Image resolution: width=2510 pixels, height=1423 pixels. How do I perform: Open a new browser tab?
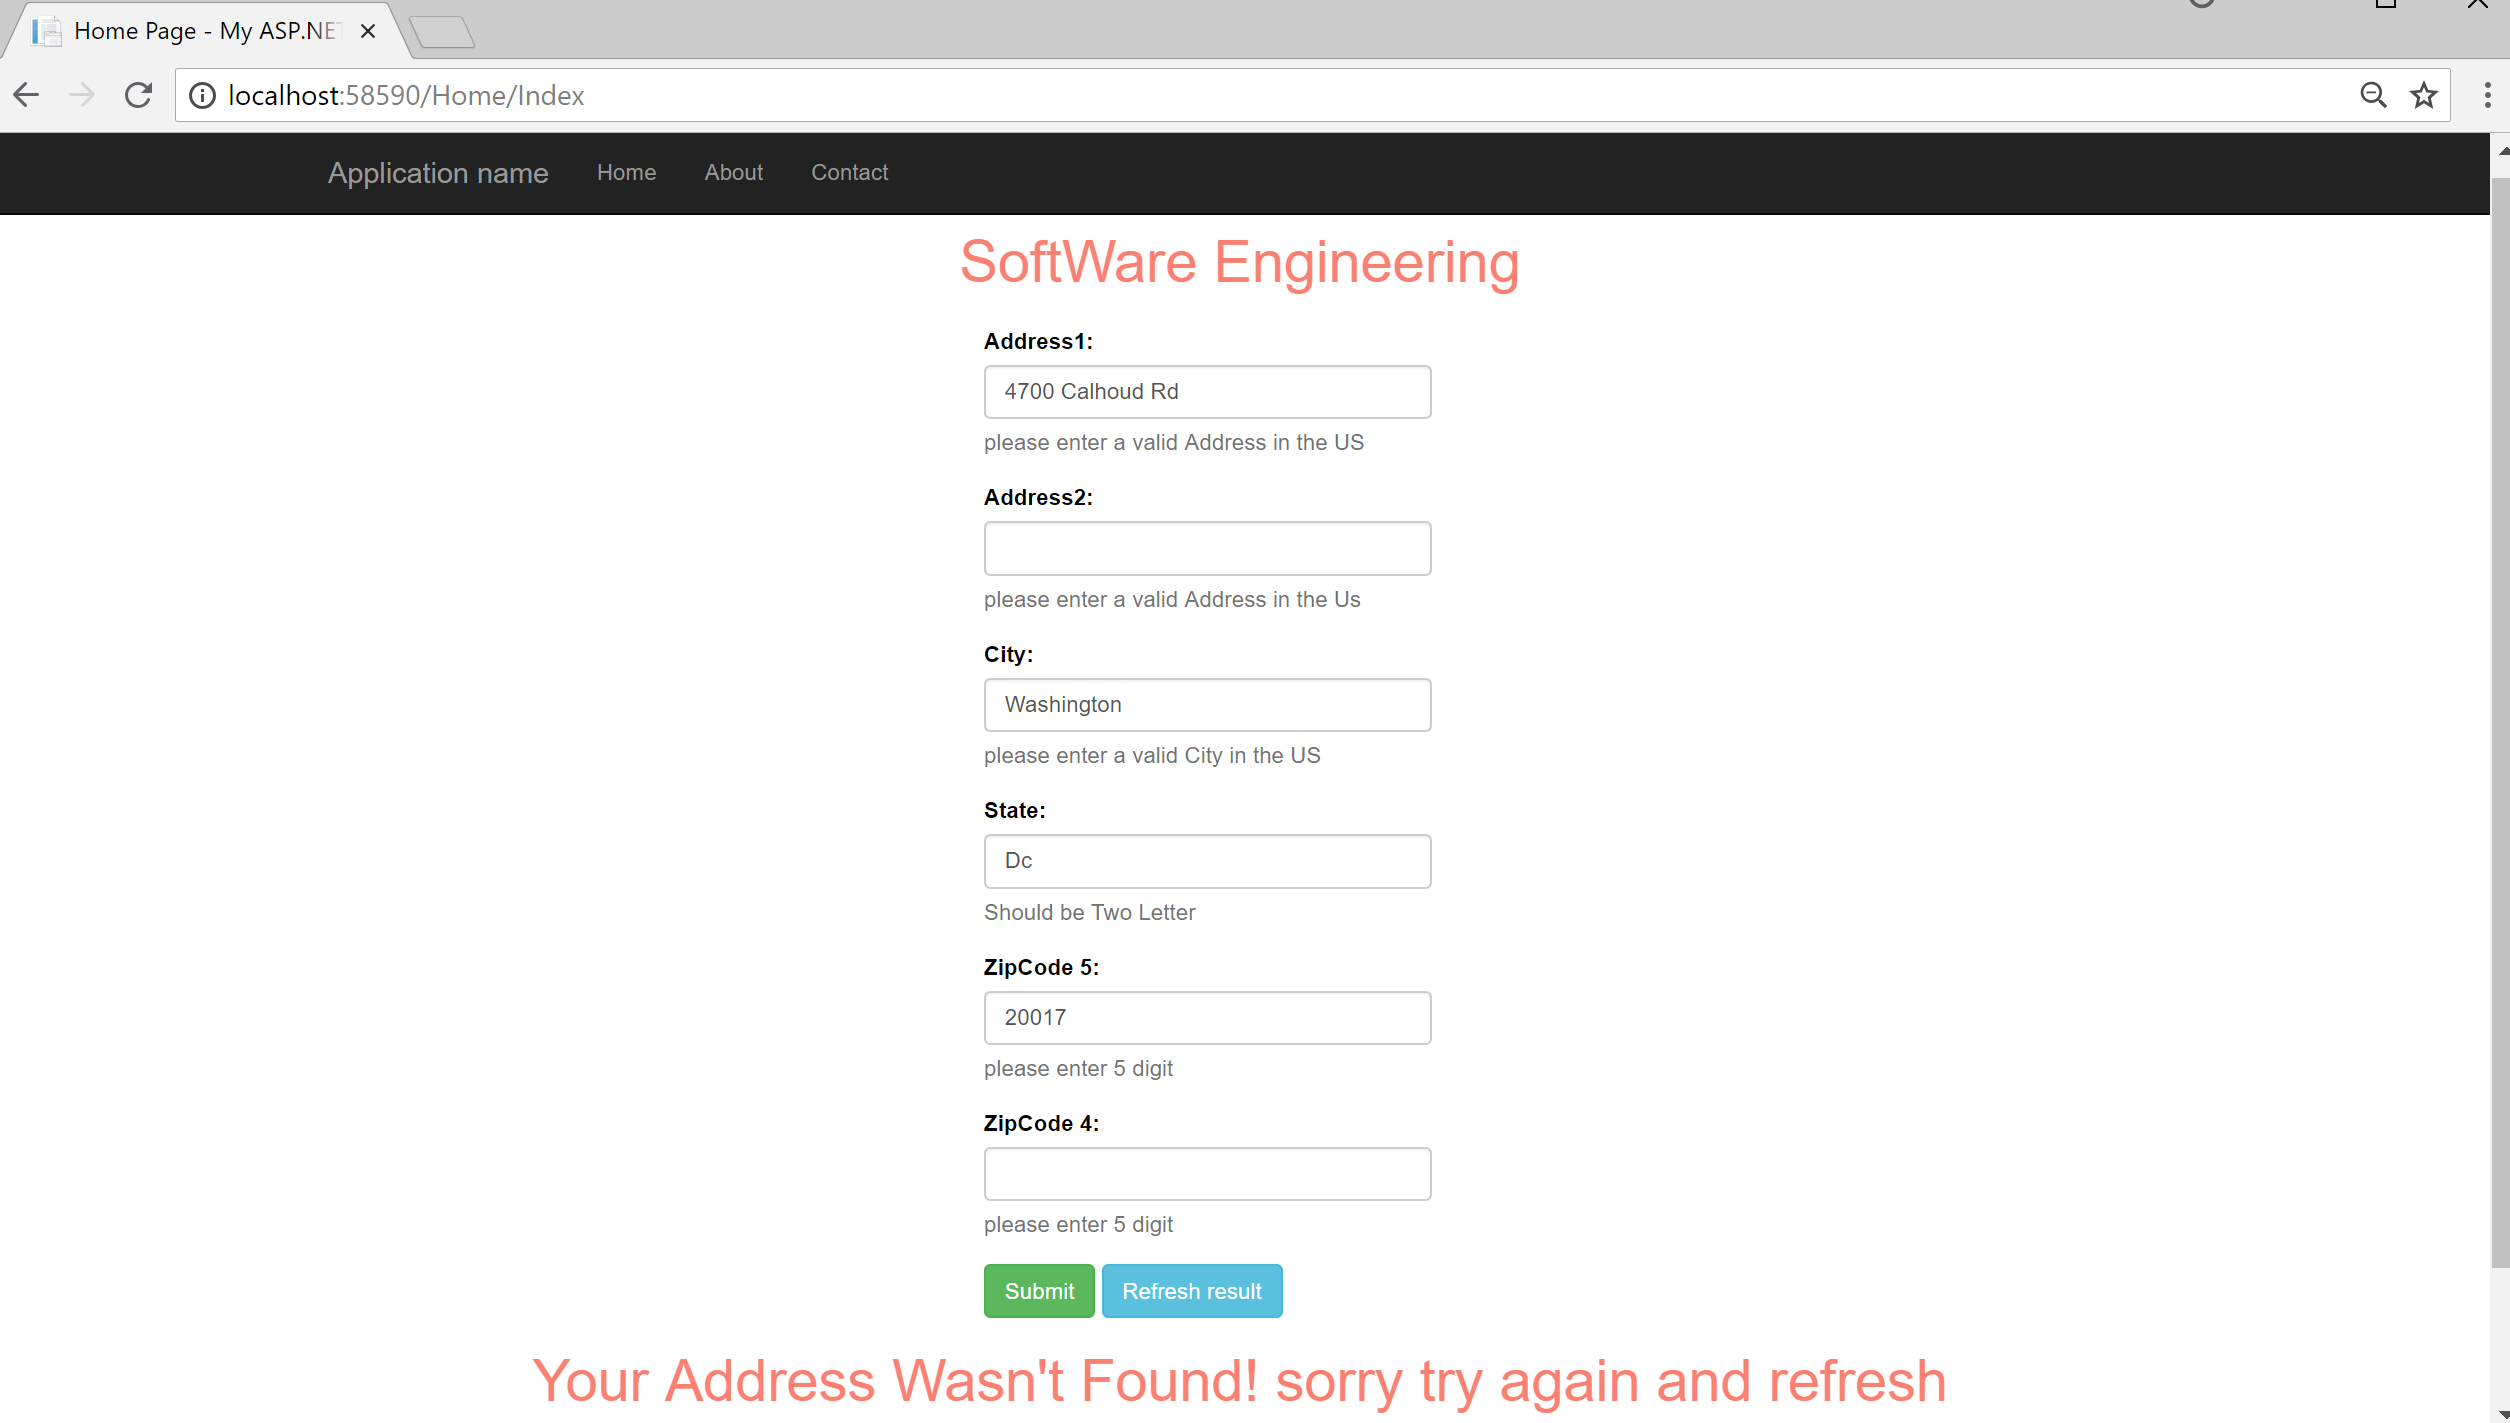tap(442, 32)
